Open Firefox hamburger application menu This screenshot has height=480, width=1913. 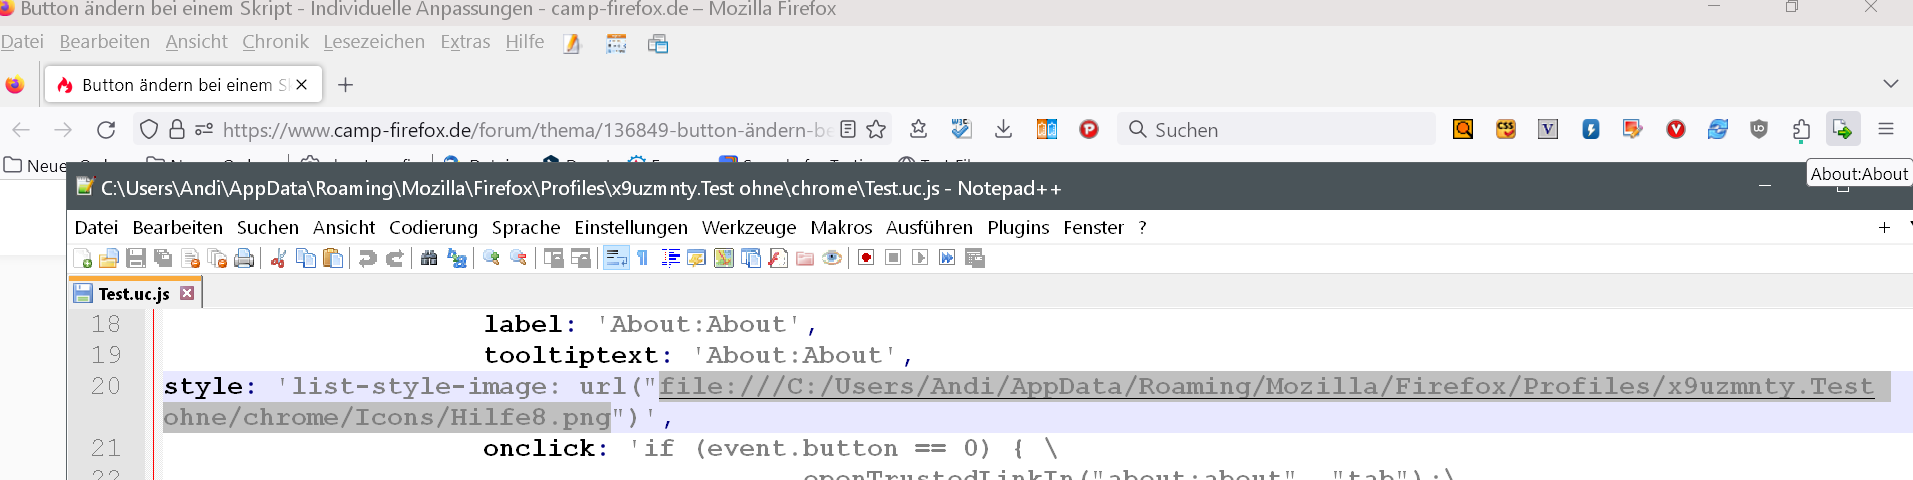click(1886, 130)
